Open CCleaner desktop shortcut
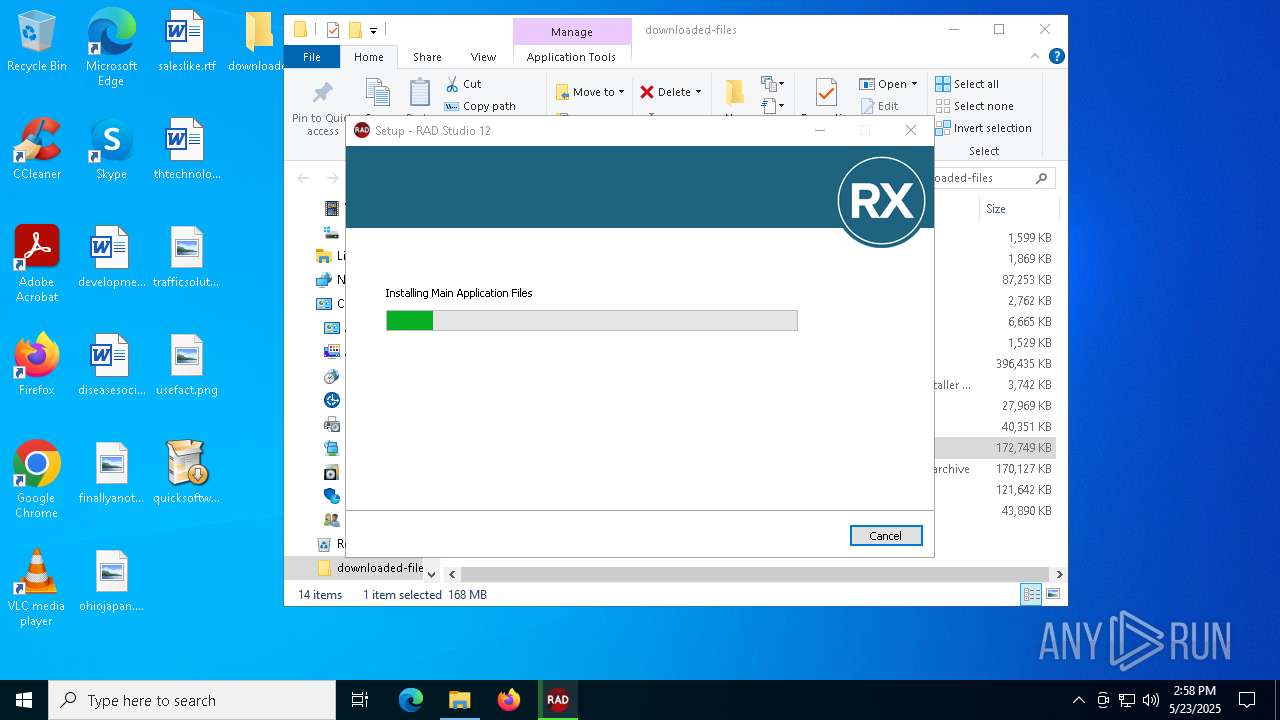Viewport: 1280px width, 720px height. click(x=37, y=149)
